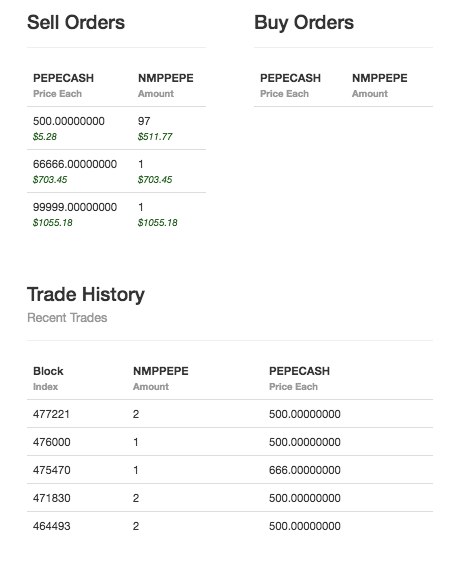Open trade at block 476000
The height and width of the screenshot is (562, 450).
230,442
